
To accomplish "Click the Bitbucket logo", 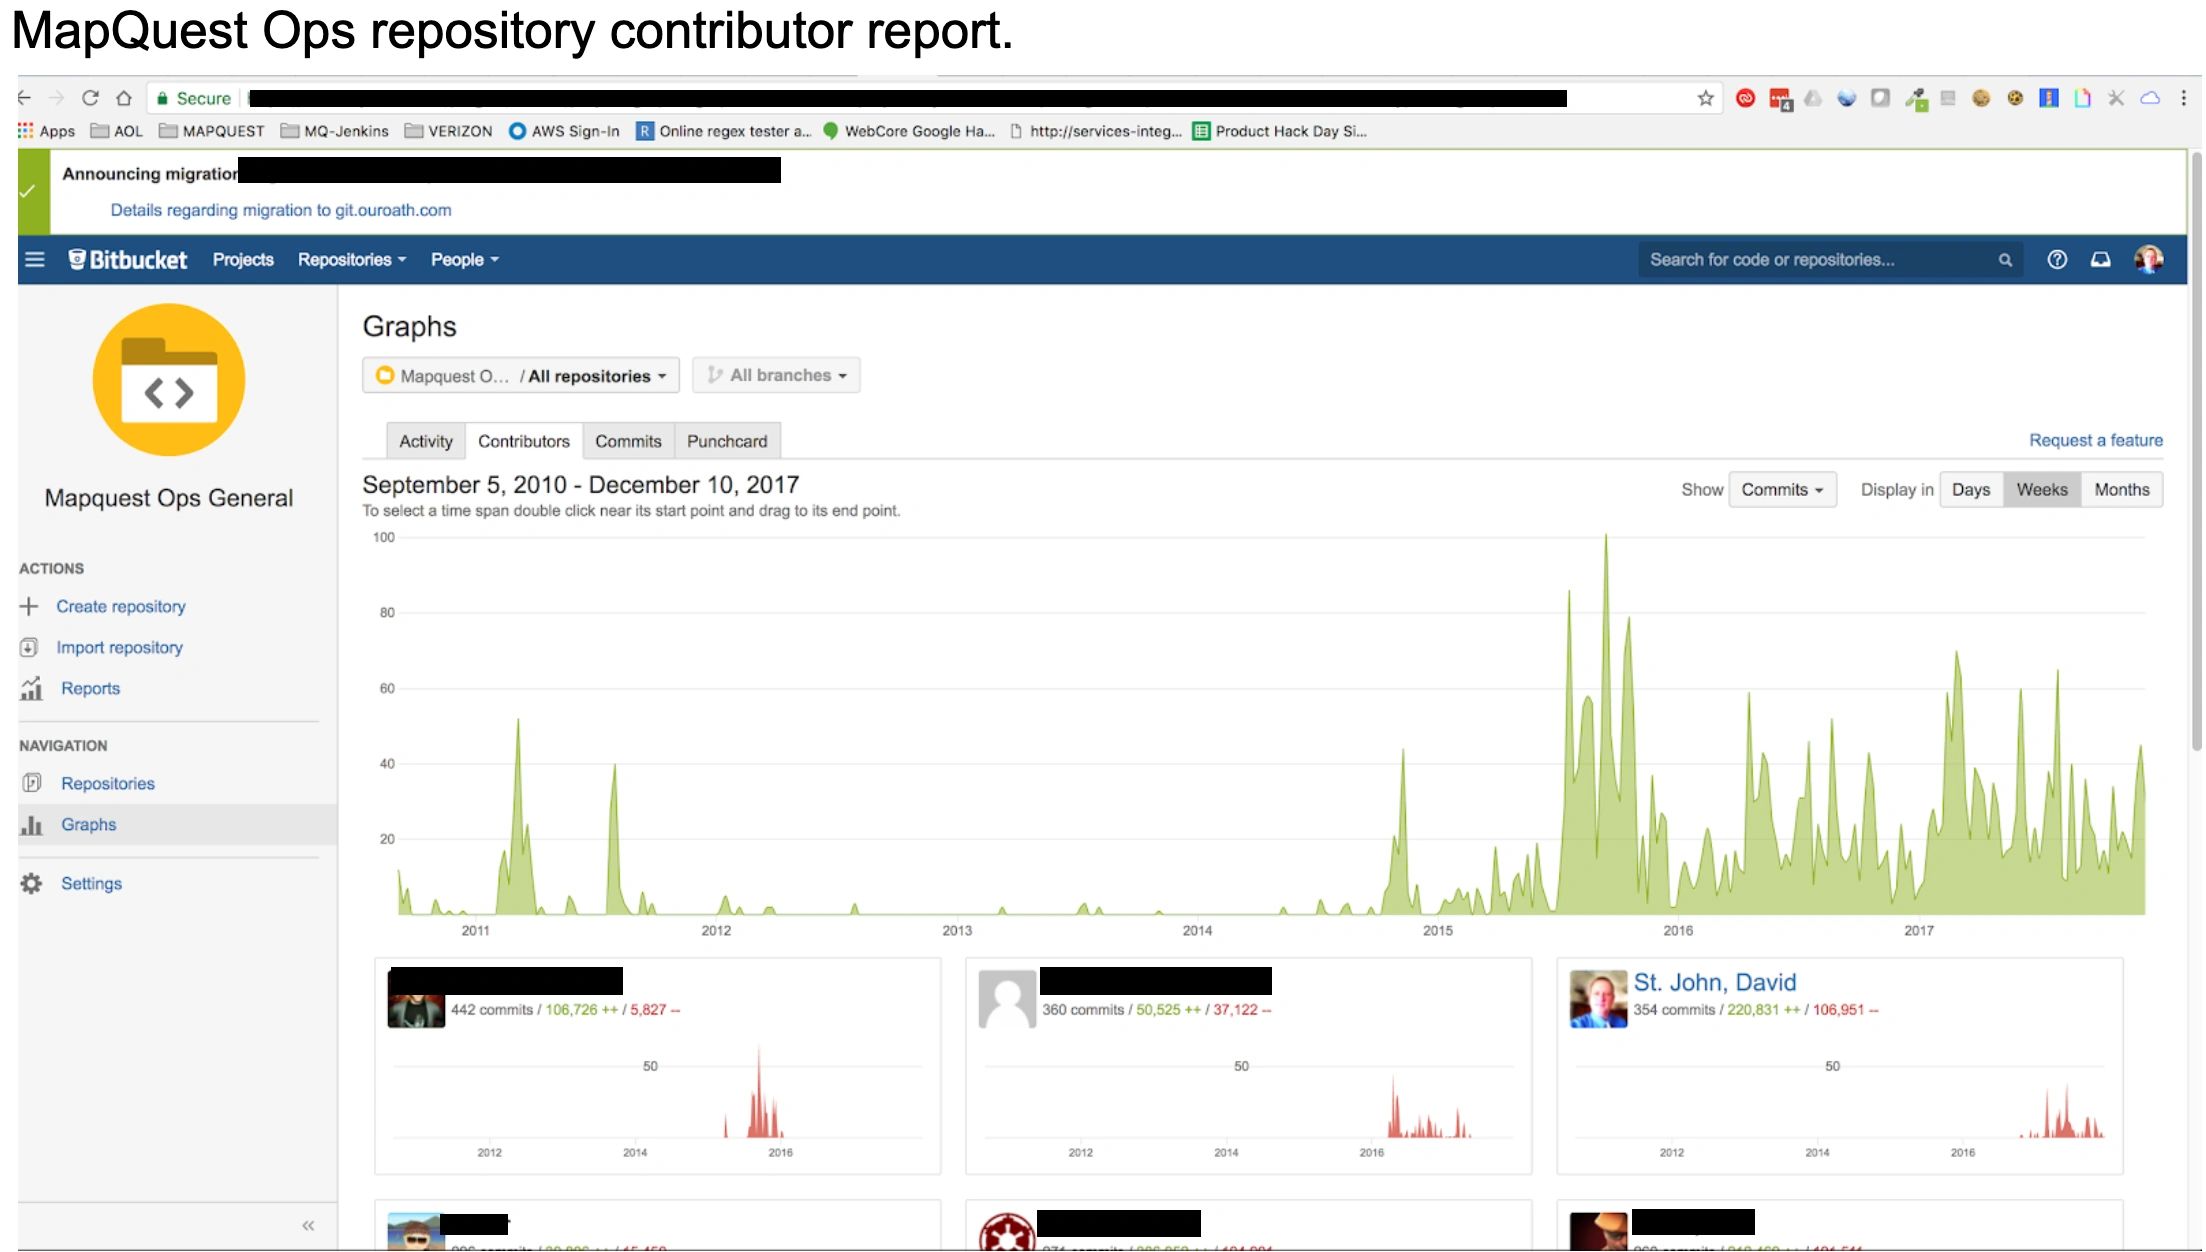I will [127, 260].
